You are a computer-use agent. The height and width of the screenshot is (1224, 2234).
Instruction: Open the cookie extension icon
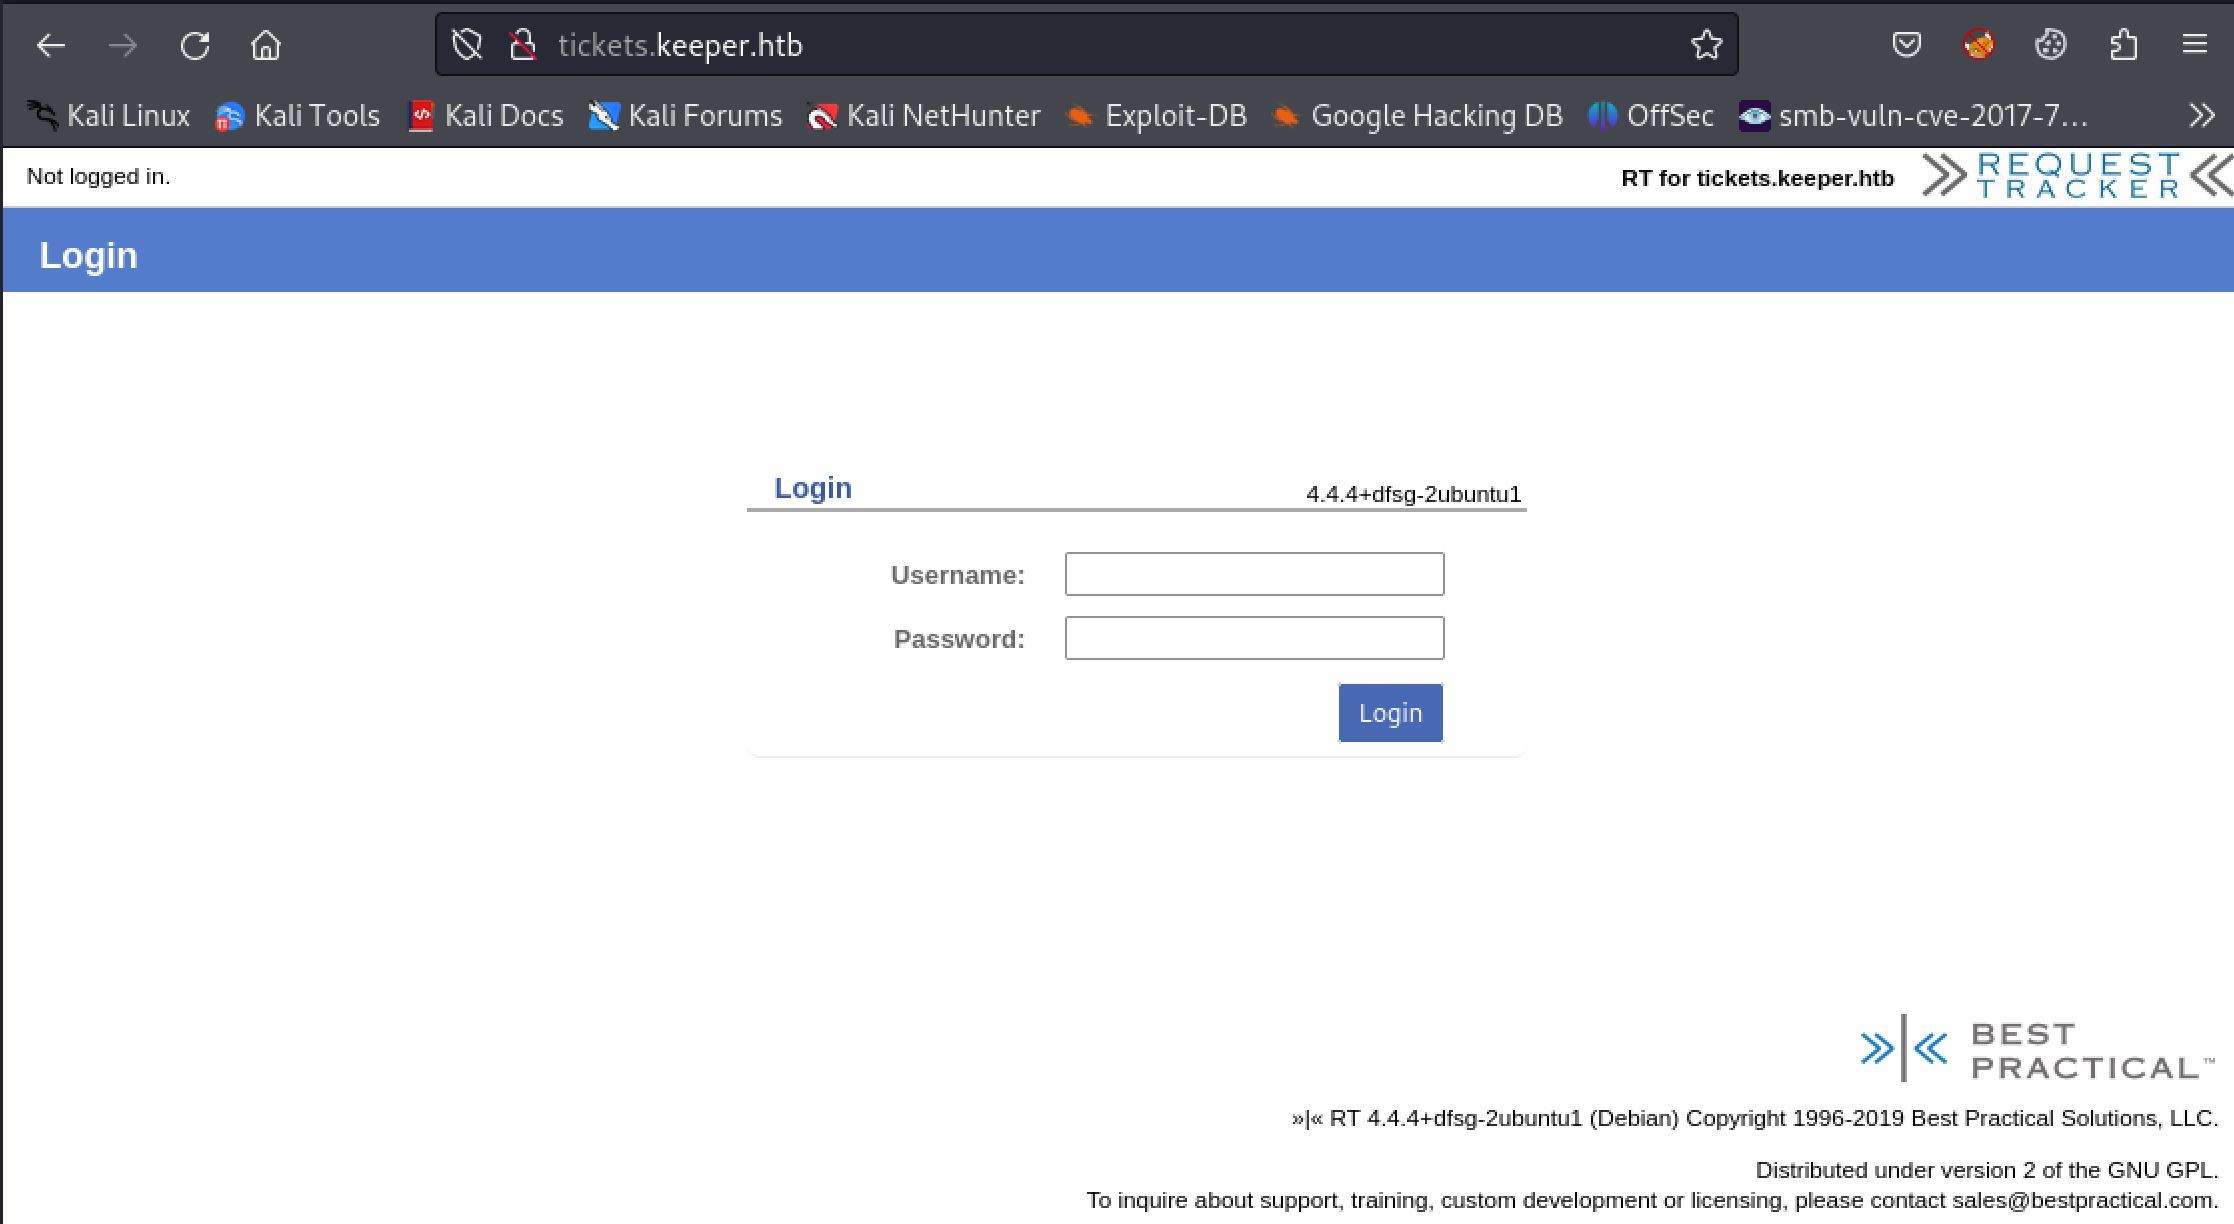2050,45
